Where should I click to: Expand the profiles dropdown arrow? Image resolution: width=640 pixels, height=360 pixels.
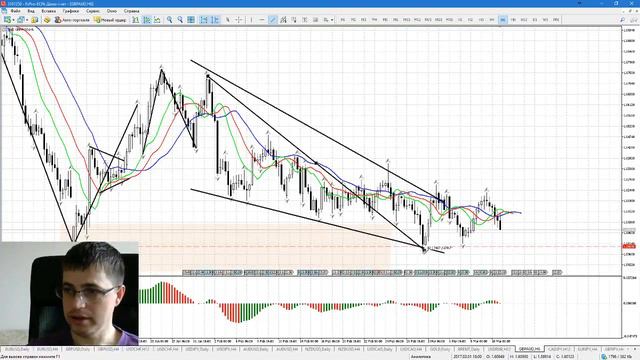click(x=27, y=20)
